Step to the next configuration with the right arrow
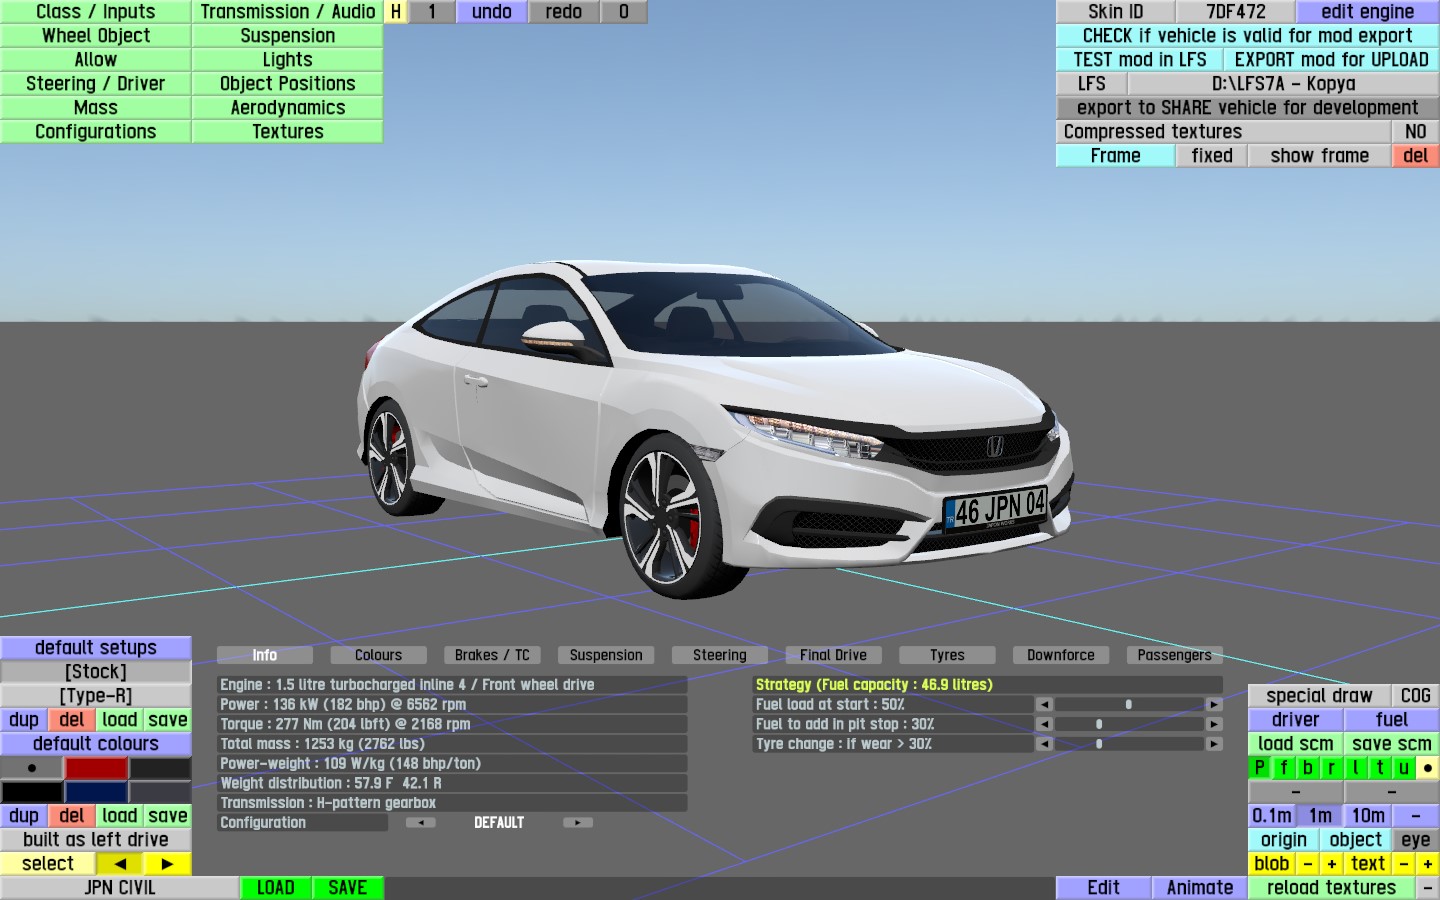This screenshot has width=1440, height=900. [577, 823]
